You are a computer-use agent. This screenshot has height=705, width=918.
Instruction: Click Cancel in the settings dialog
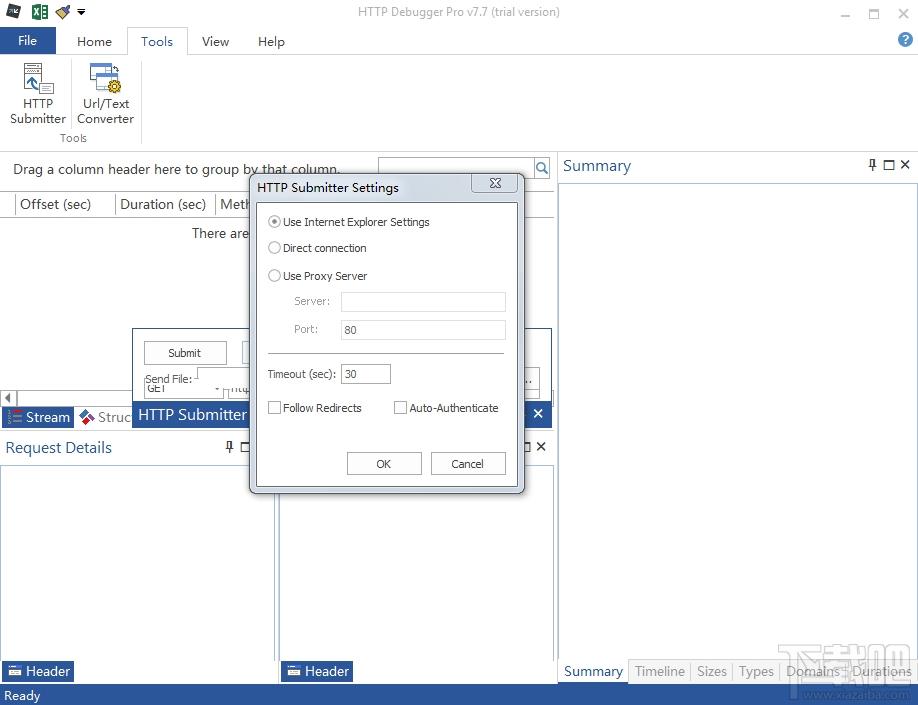468,464
